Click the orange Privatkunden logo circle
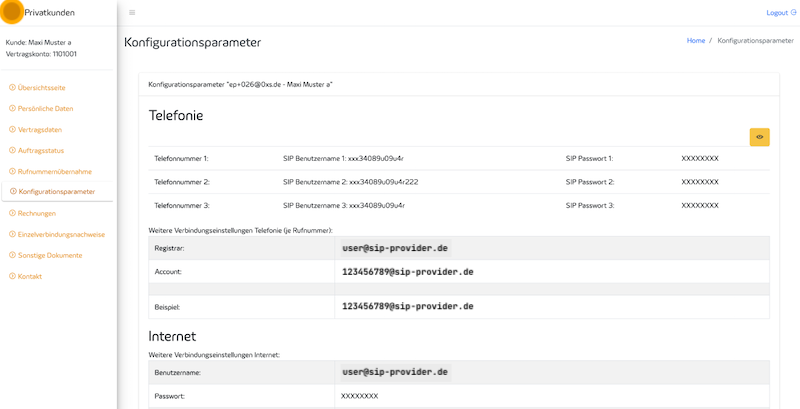The image size is (800, 409). coord(12,12)
